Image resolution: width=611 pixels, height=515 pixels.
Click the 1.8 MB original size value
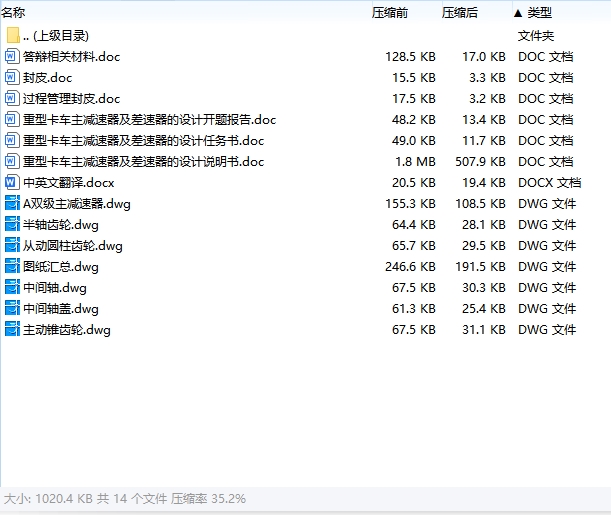(x=415, y=162)
